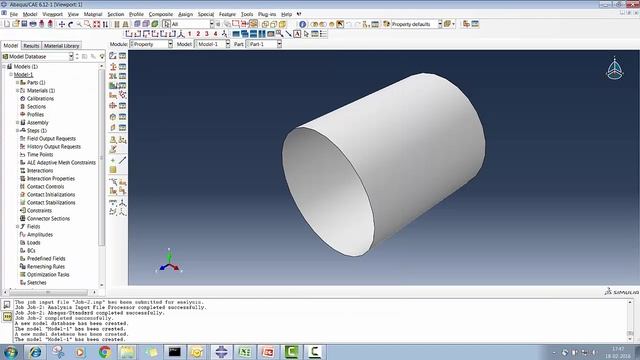Click the model tree horizontal scrollbar

click(x=49, y=292)
